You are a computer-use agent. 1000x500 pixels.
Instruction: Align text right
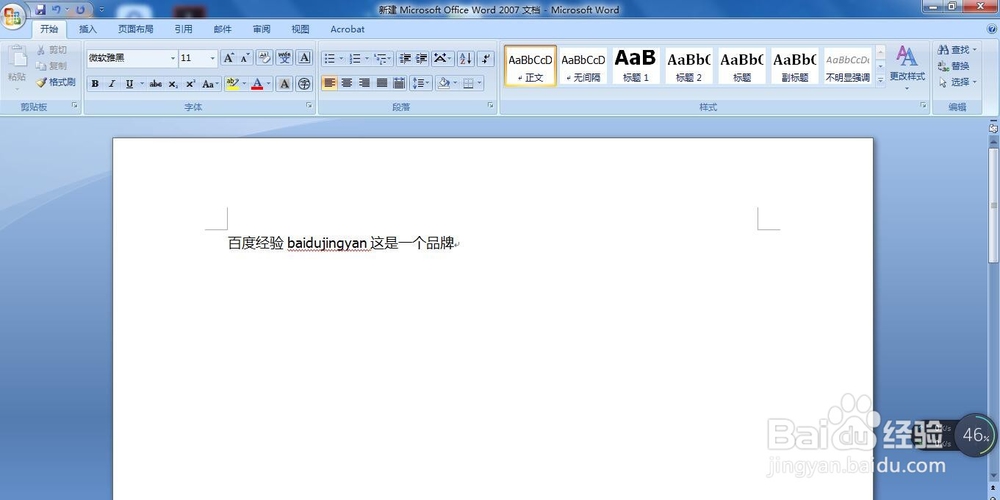pos(364,83)
